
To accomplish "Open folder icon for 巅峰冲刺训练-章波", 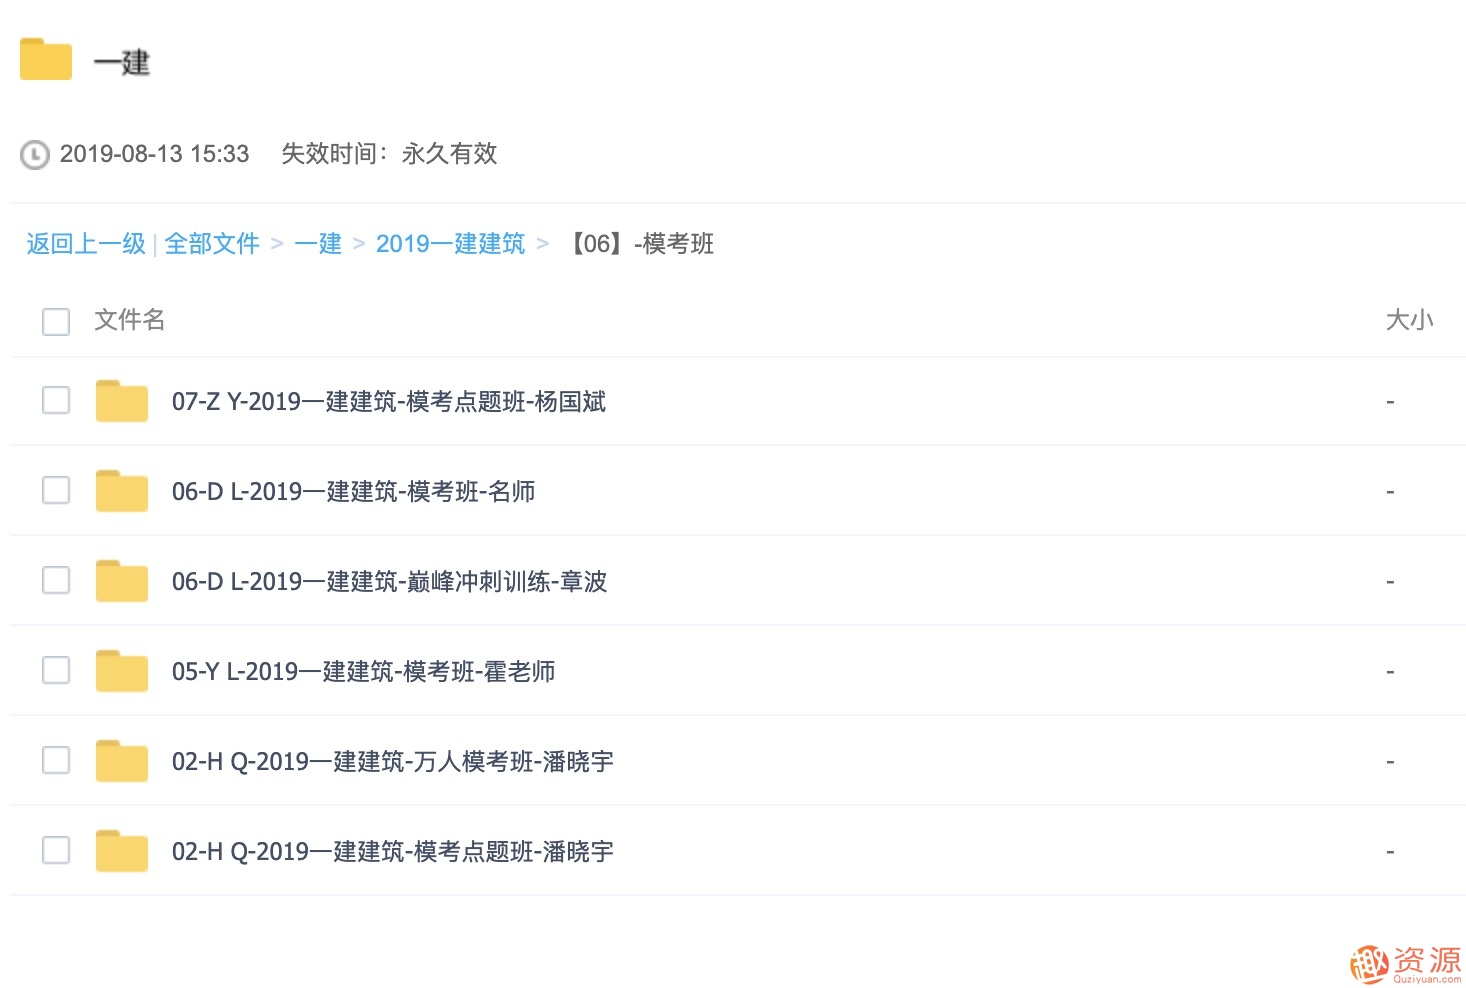I will click(x=122, y=581).
